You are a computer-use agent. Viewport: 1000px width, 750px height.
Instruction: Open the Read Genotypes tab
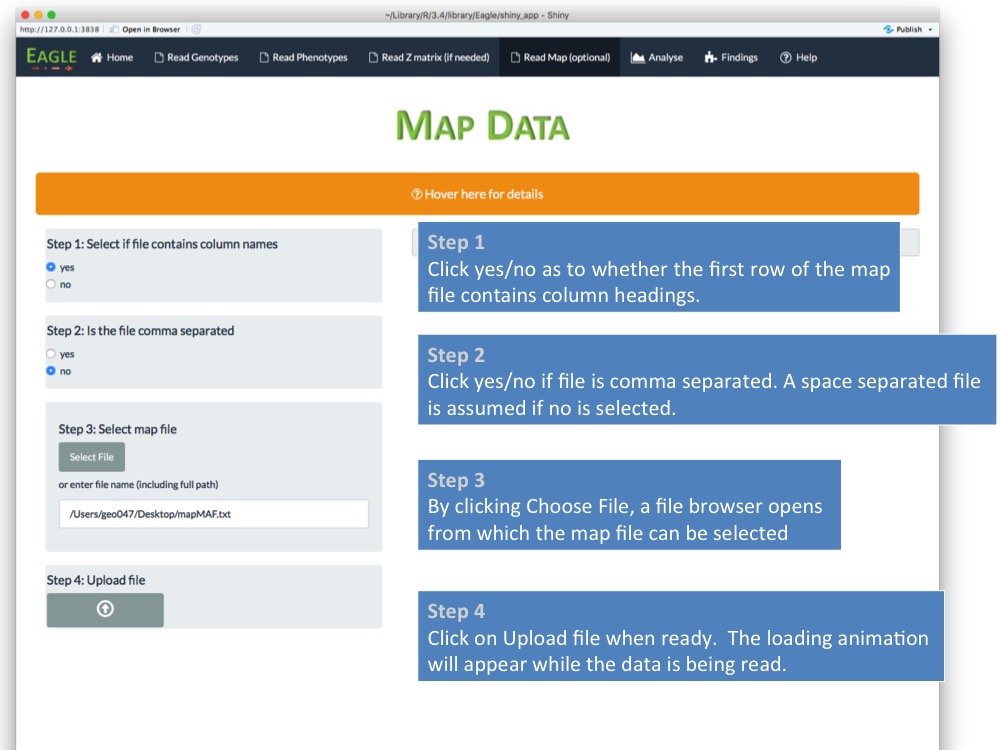click(x=196, y=57)
